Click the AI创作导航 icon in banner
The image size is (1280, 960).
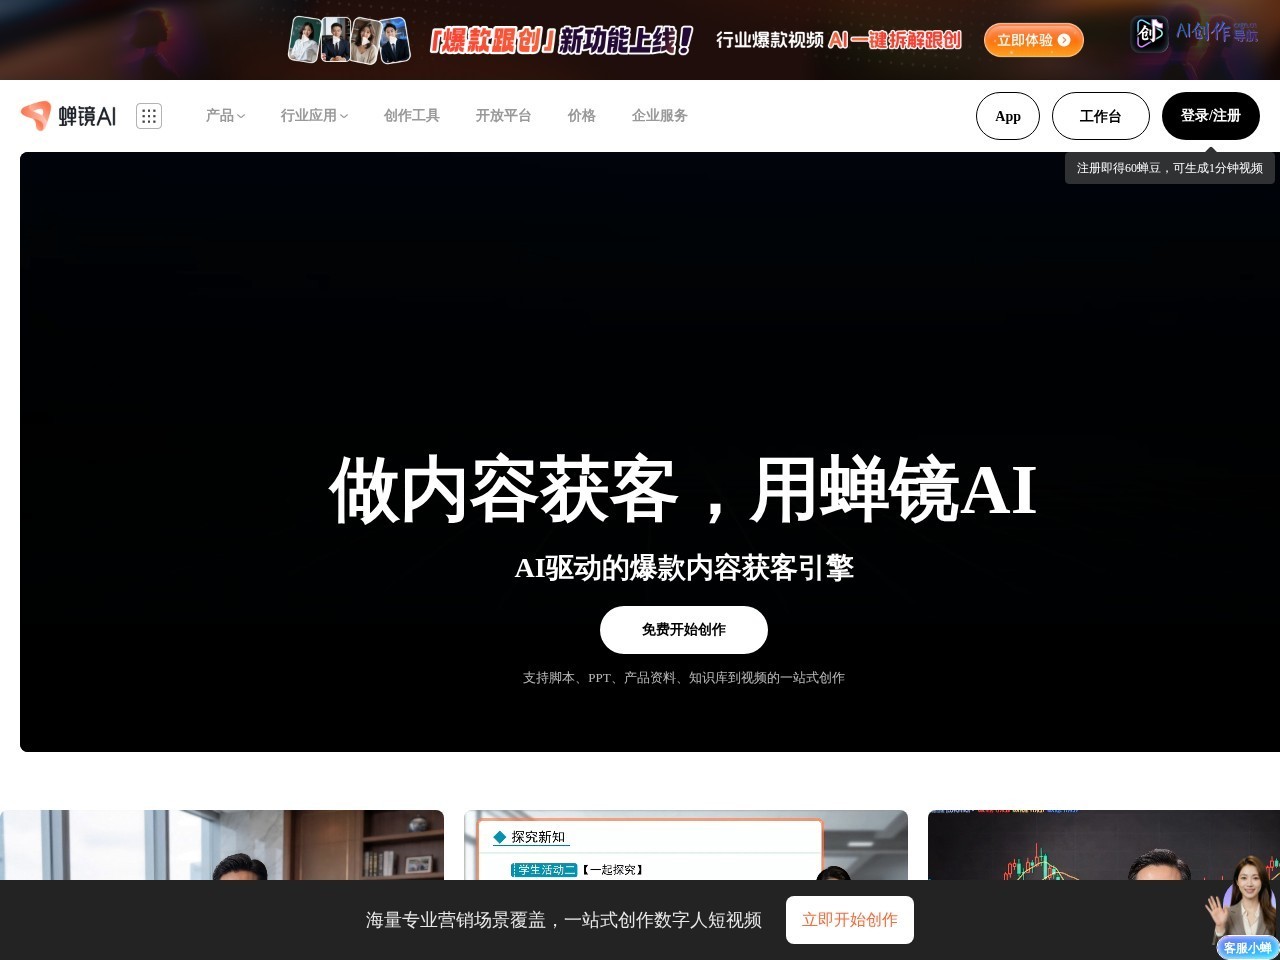[x=1194, y=34]
